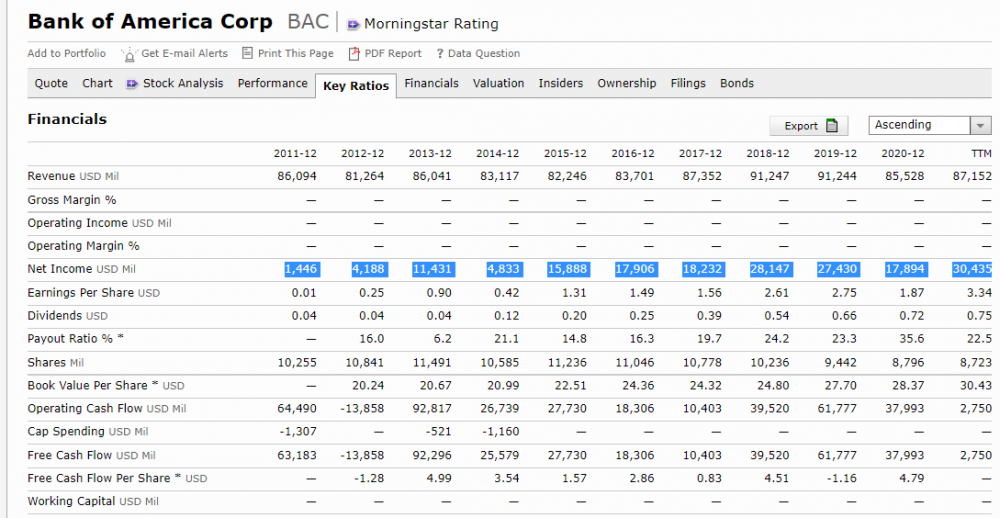Switch to the Chart tab

coord(97,83)
